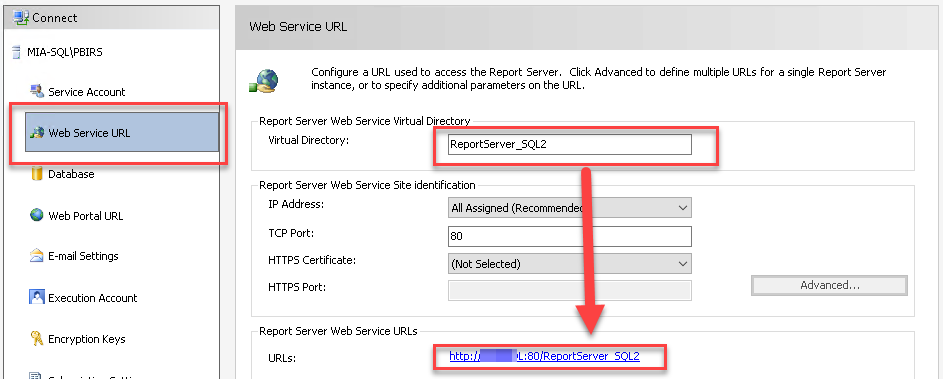This screenshot has height=379, width=943.
Task: Open the Execution Account page
Action: point(93,298)
